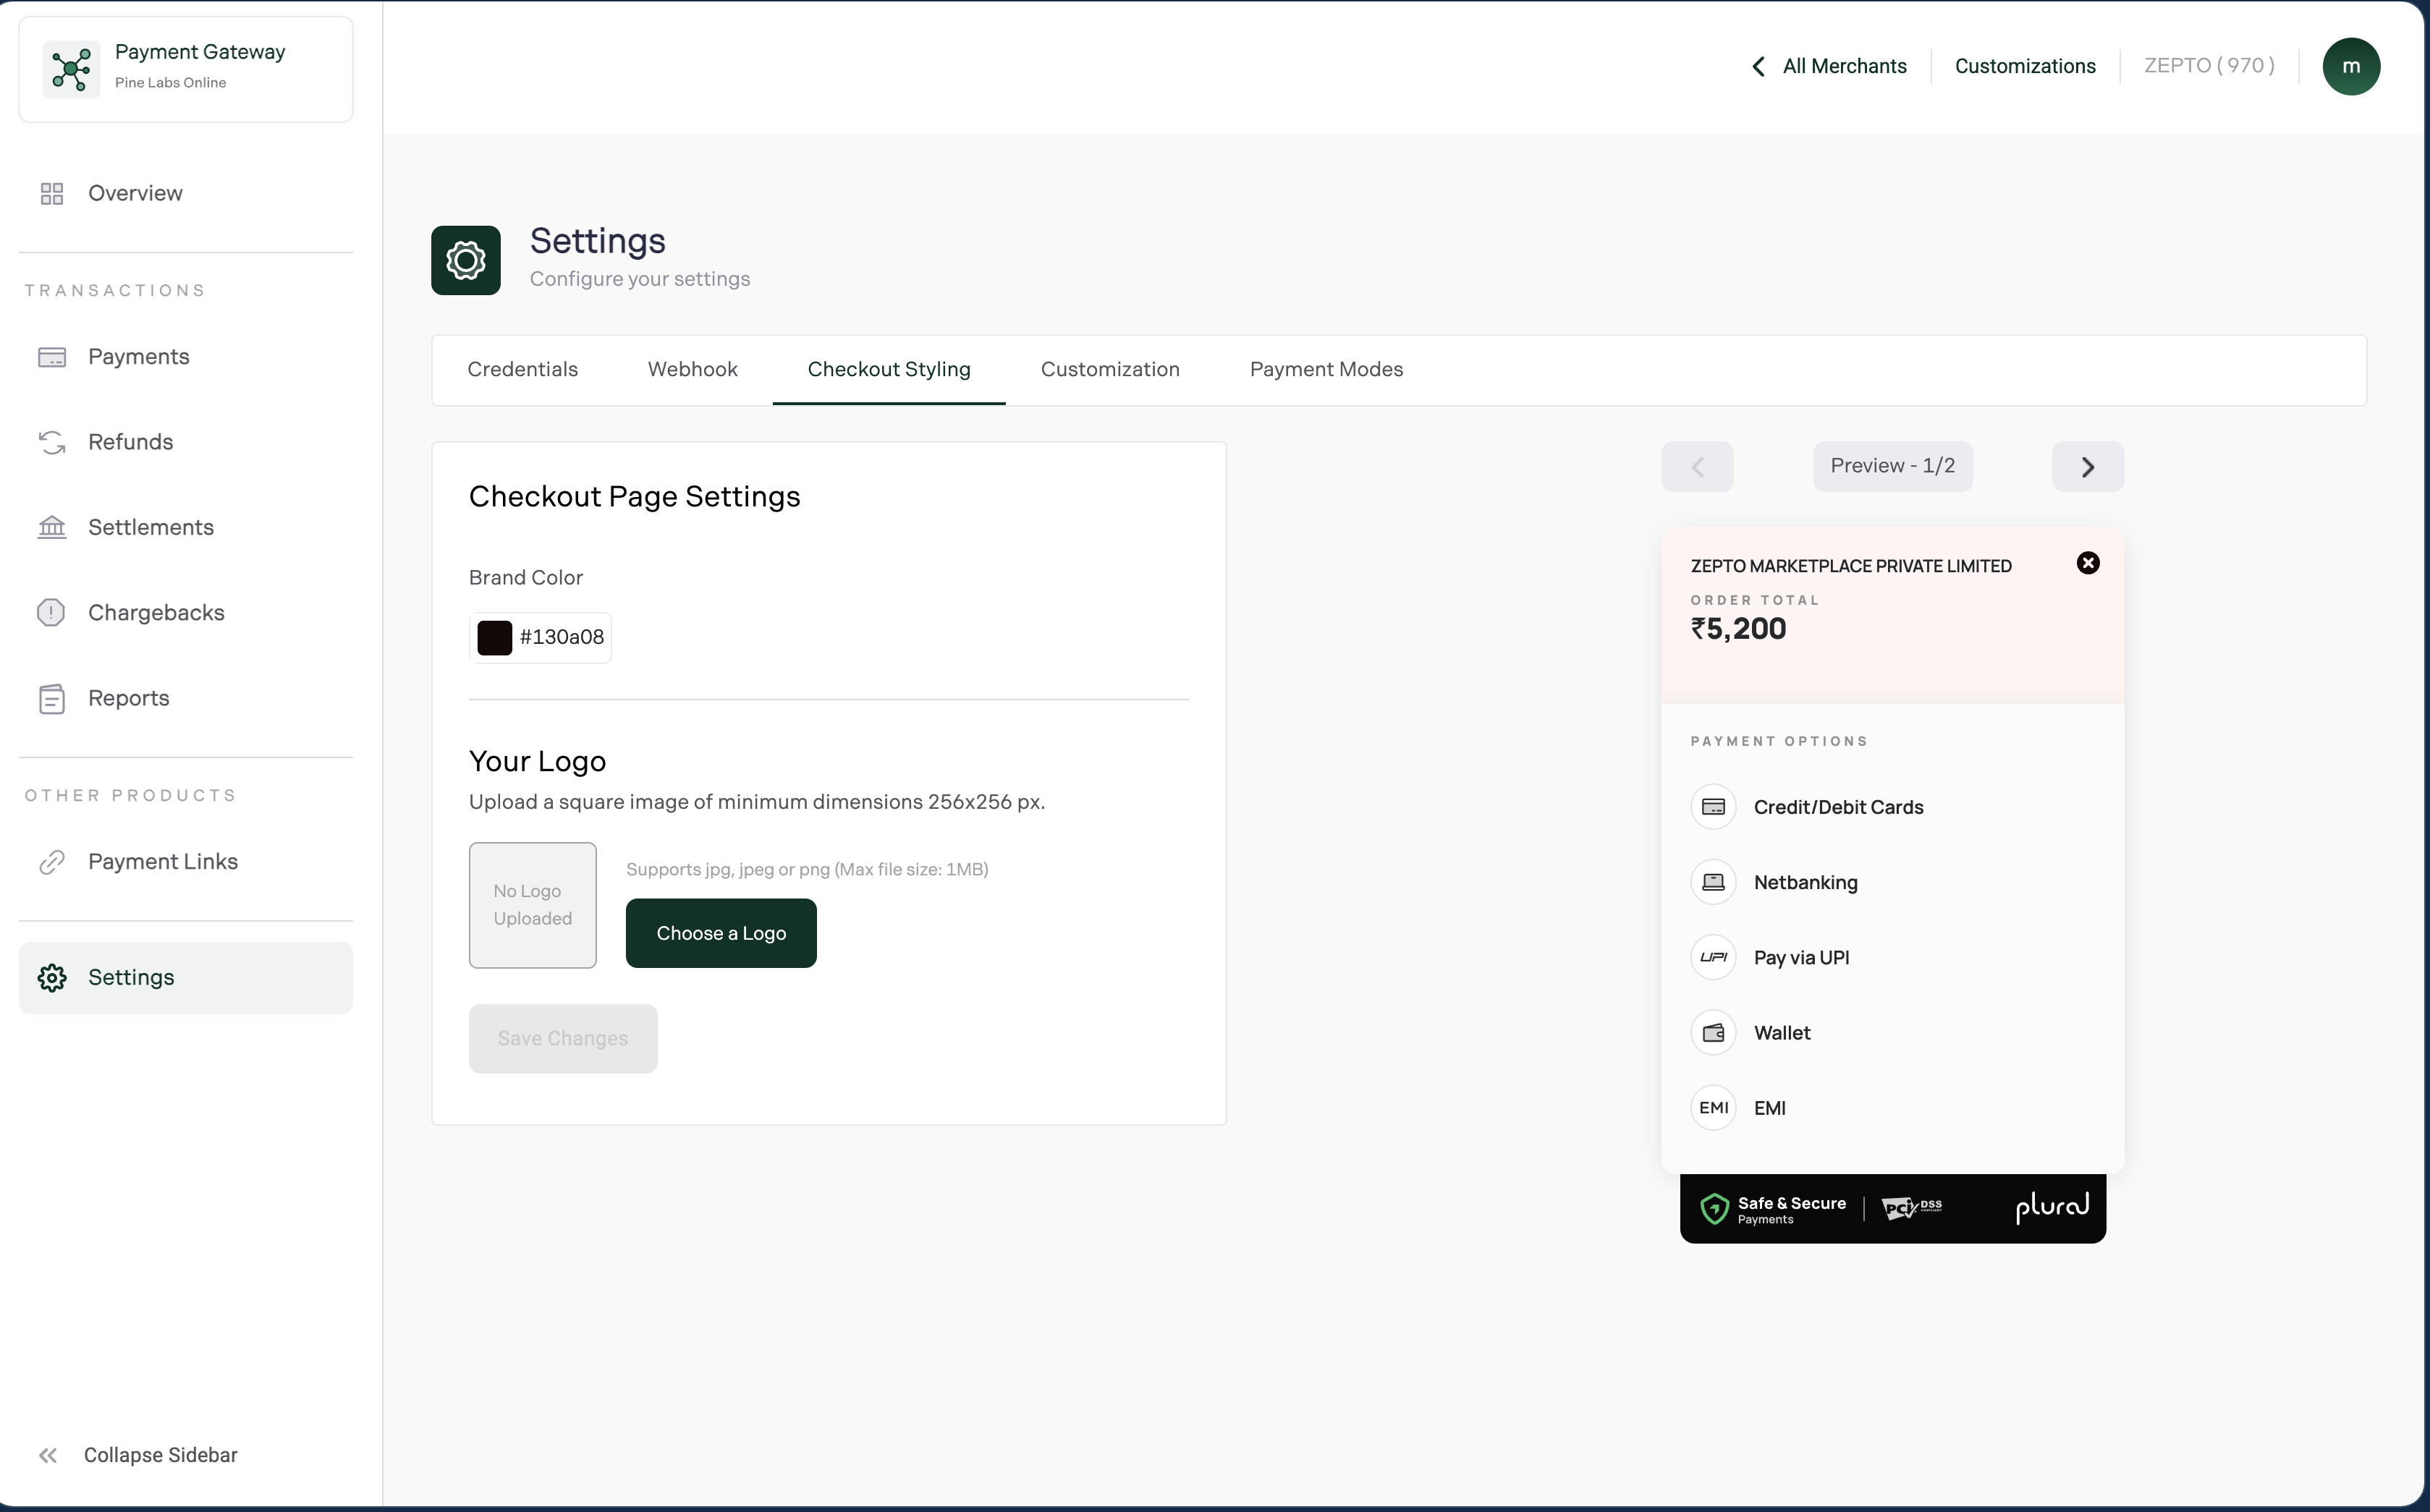The height and width of the screenshot is (1512, 2430).
Task: Click the No Logo Uploaded placeholder box
Action: click(x=532, y=905)
